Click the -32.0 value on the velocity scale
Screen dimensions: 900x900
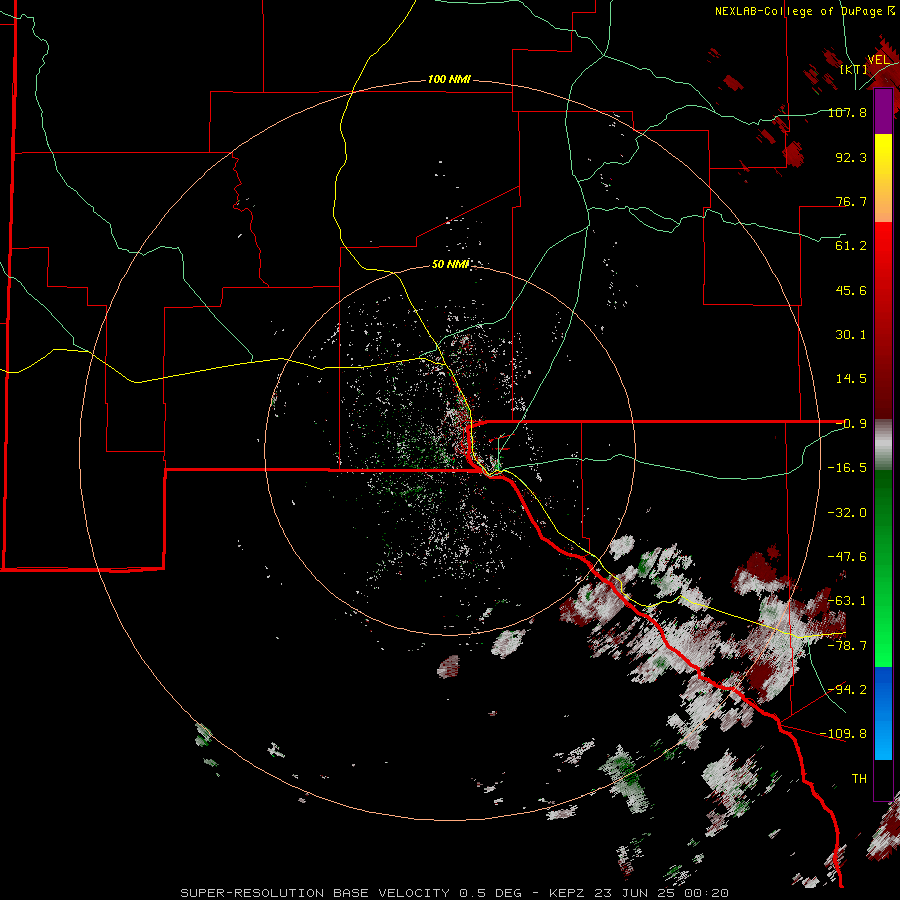[847, 513]
